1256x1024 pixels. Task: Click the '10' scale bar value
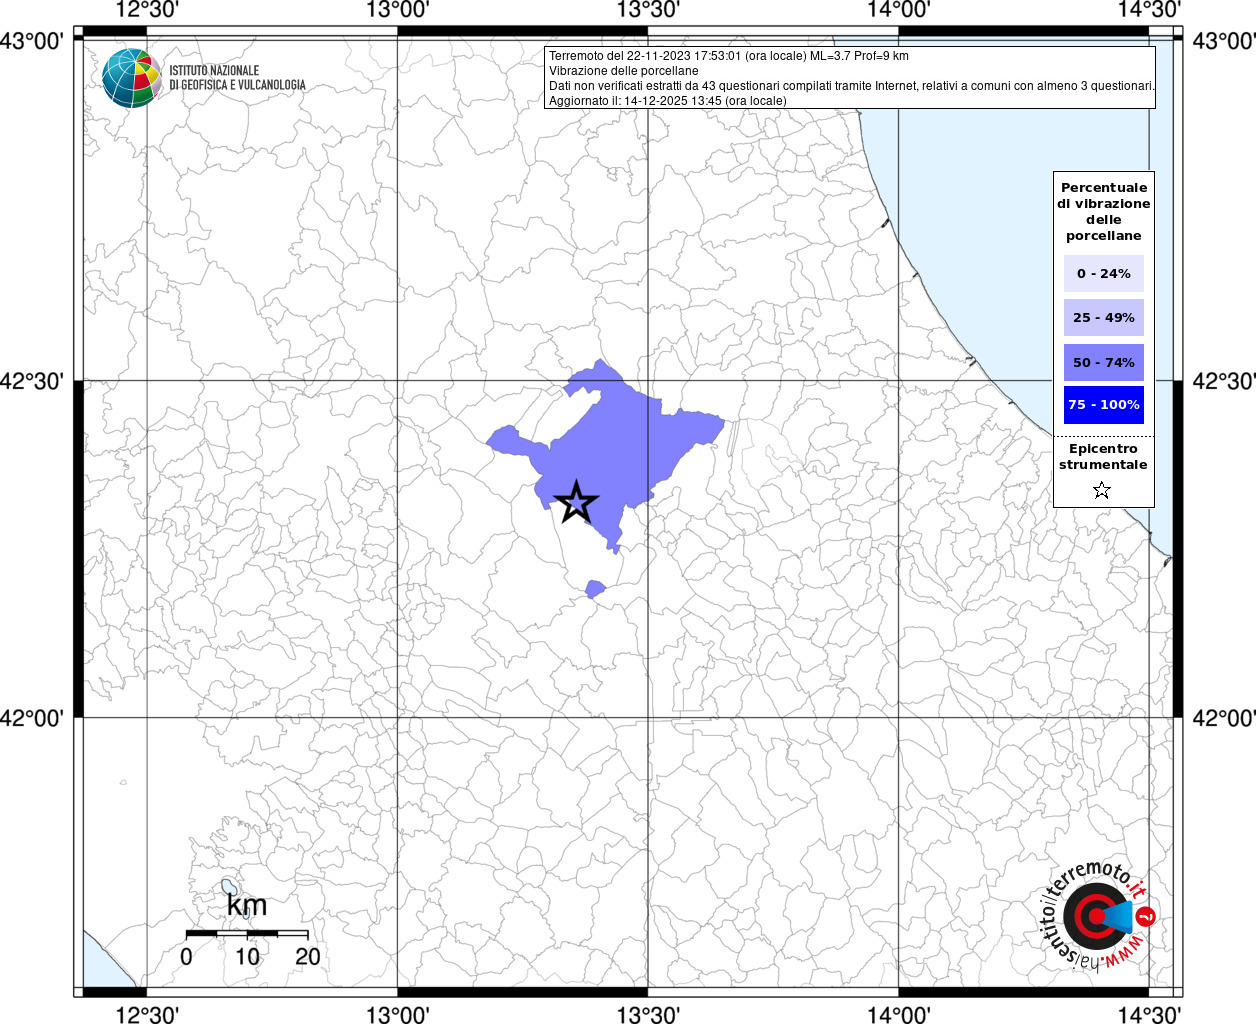(x=247, y=956)
